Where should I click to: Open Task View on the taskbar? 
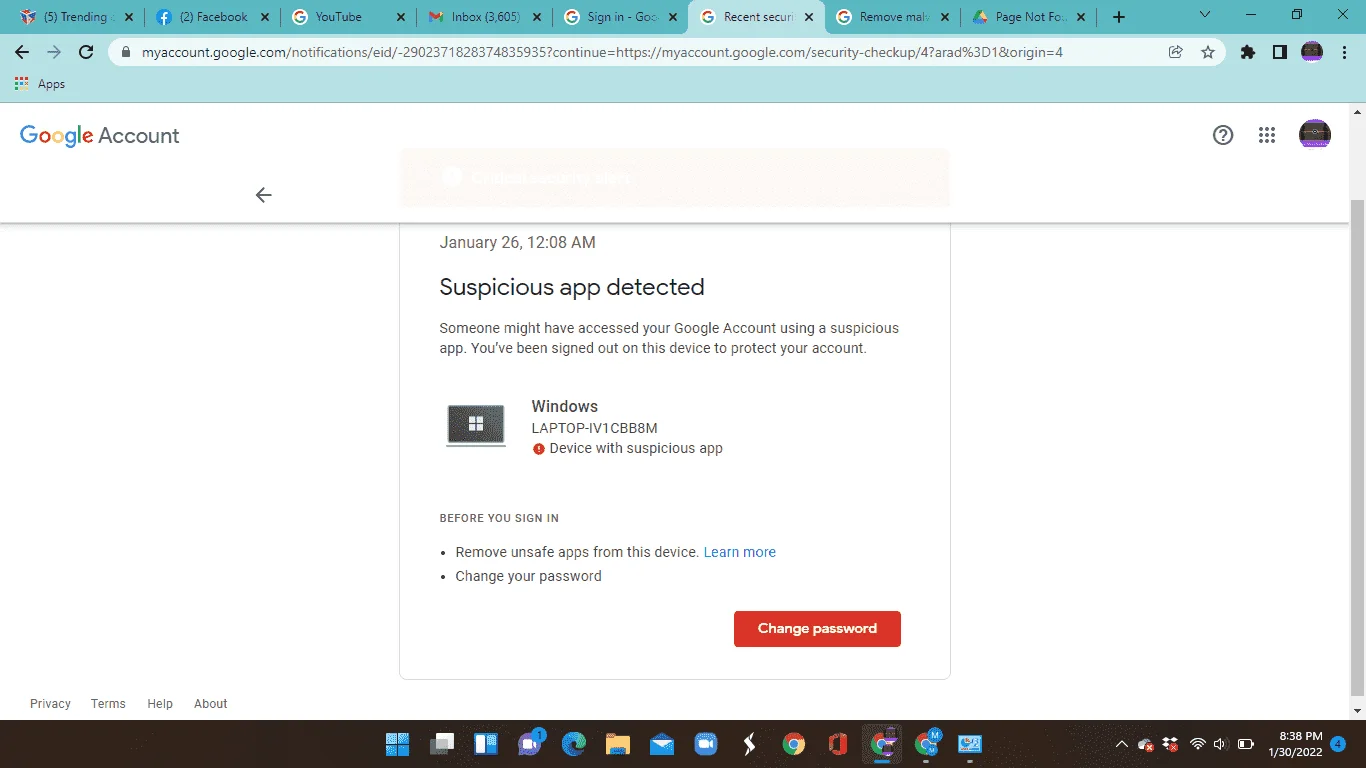pyautogui.click(x=442, y=744)
